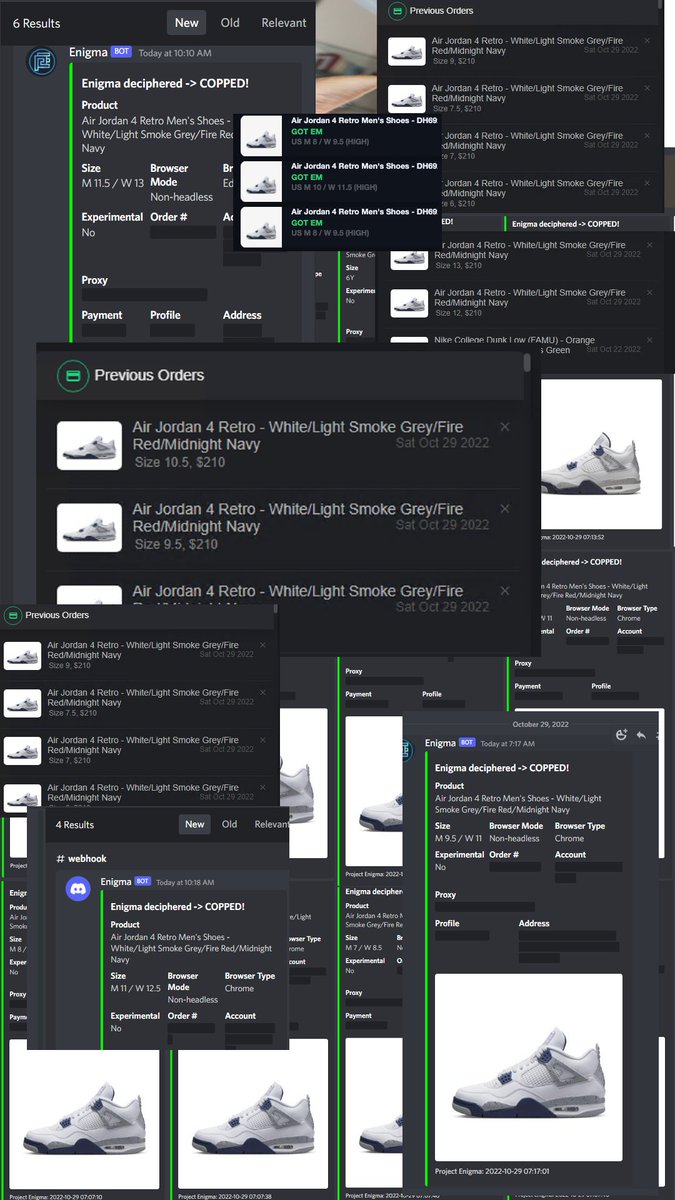Click the card icon in the large Previous Orders header
The width and height of the screenshot is (675, 1200).
pos(72,375)
